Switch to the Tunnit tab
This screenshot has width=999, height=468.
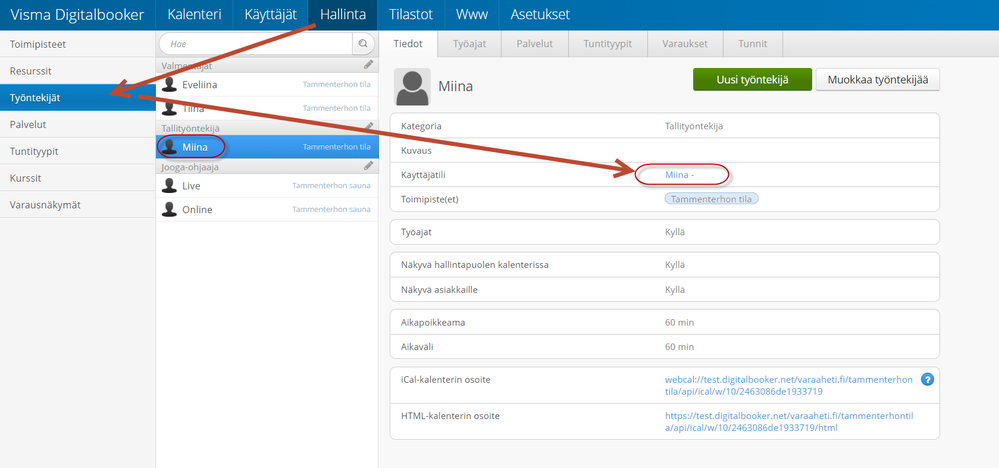click(753, 44)
